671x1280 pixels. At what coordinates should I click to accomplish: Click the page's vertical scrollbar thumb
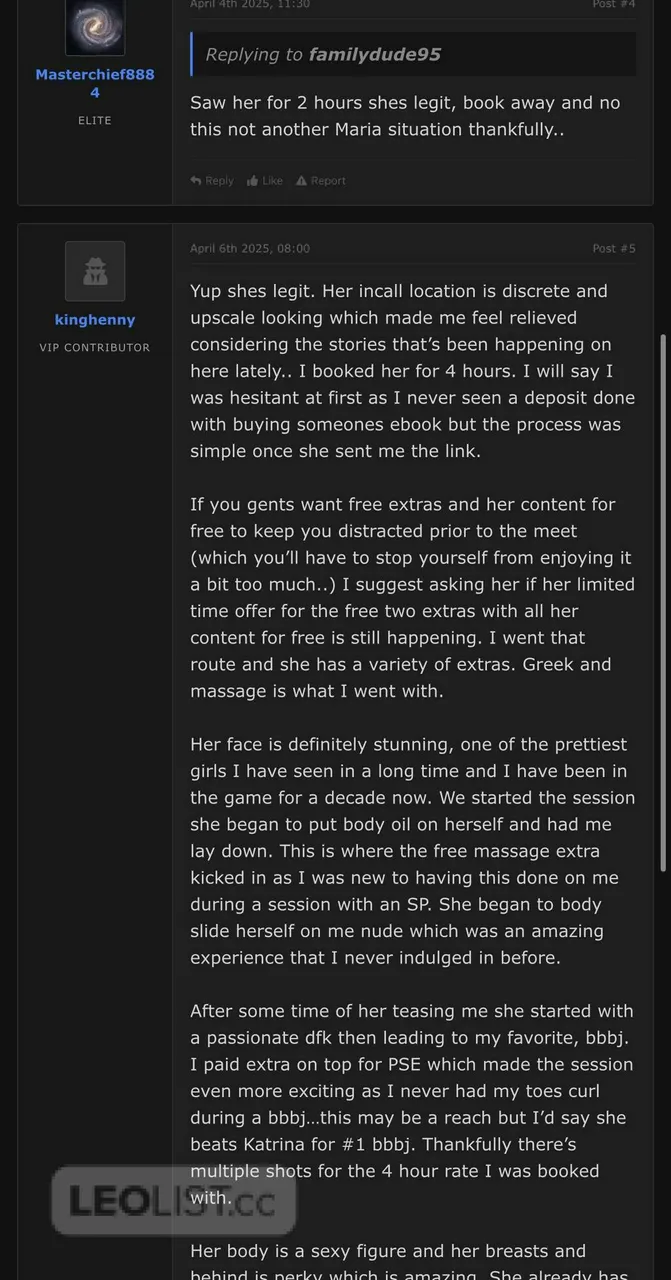[x=661, y=600]
